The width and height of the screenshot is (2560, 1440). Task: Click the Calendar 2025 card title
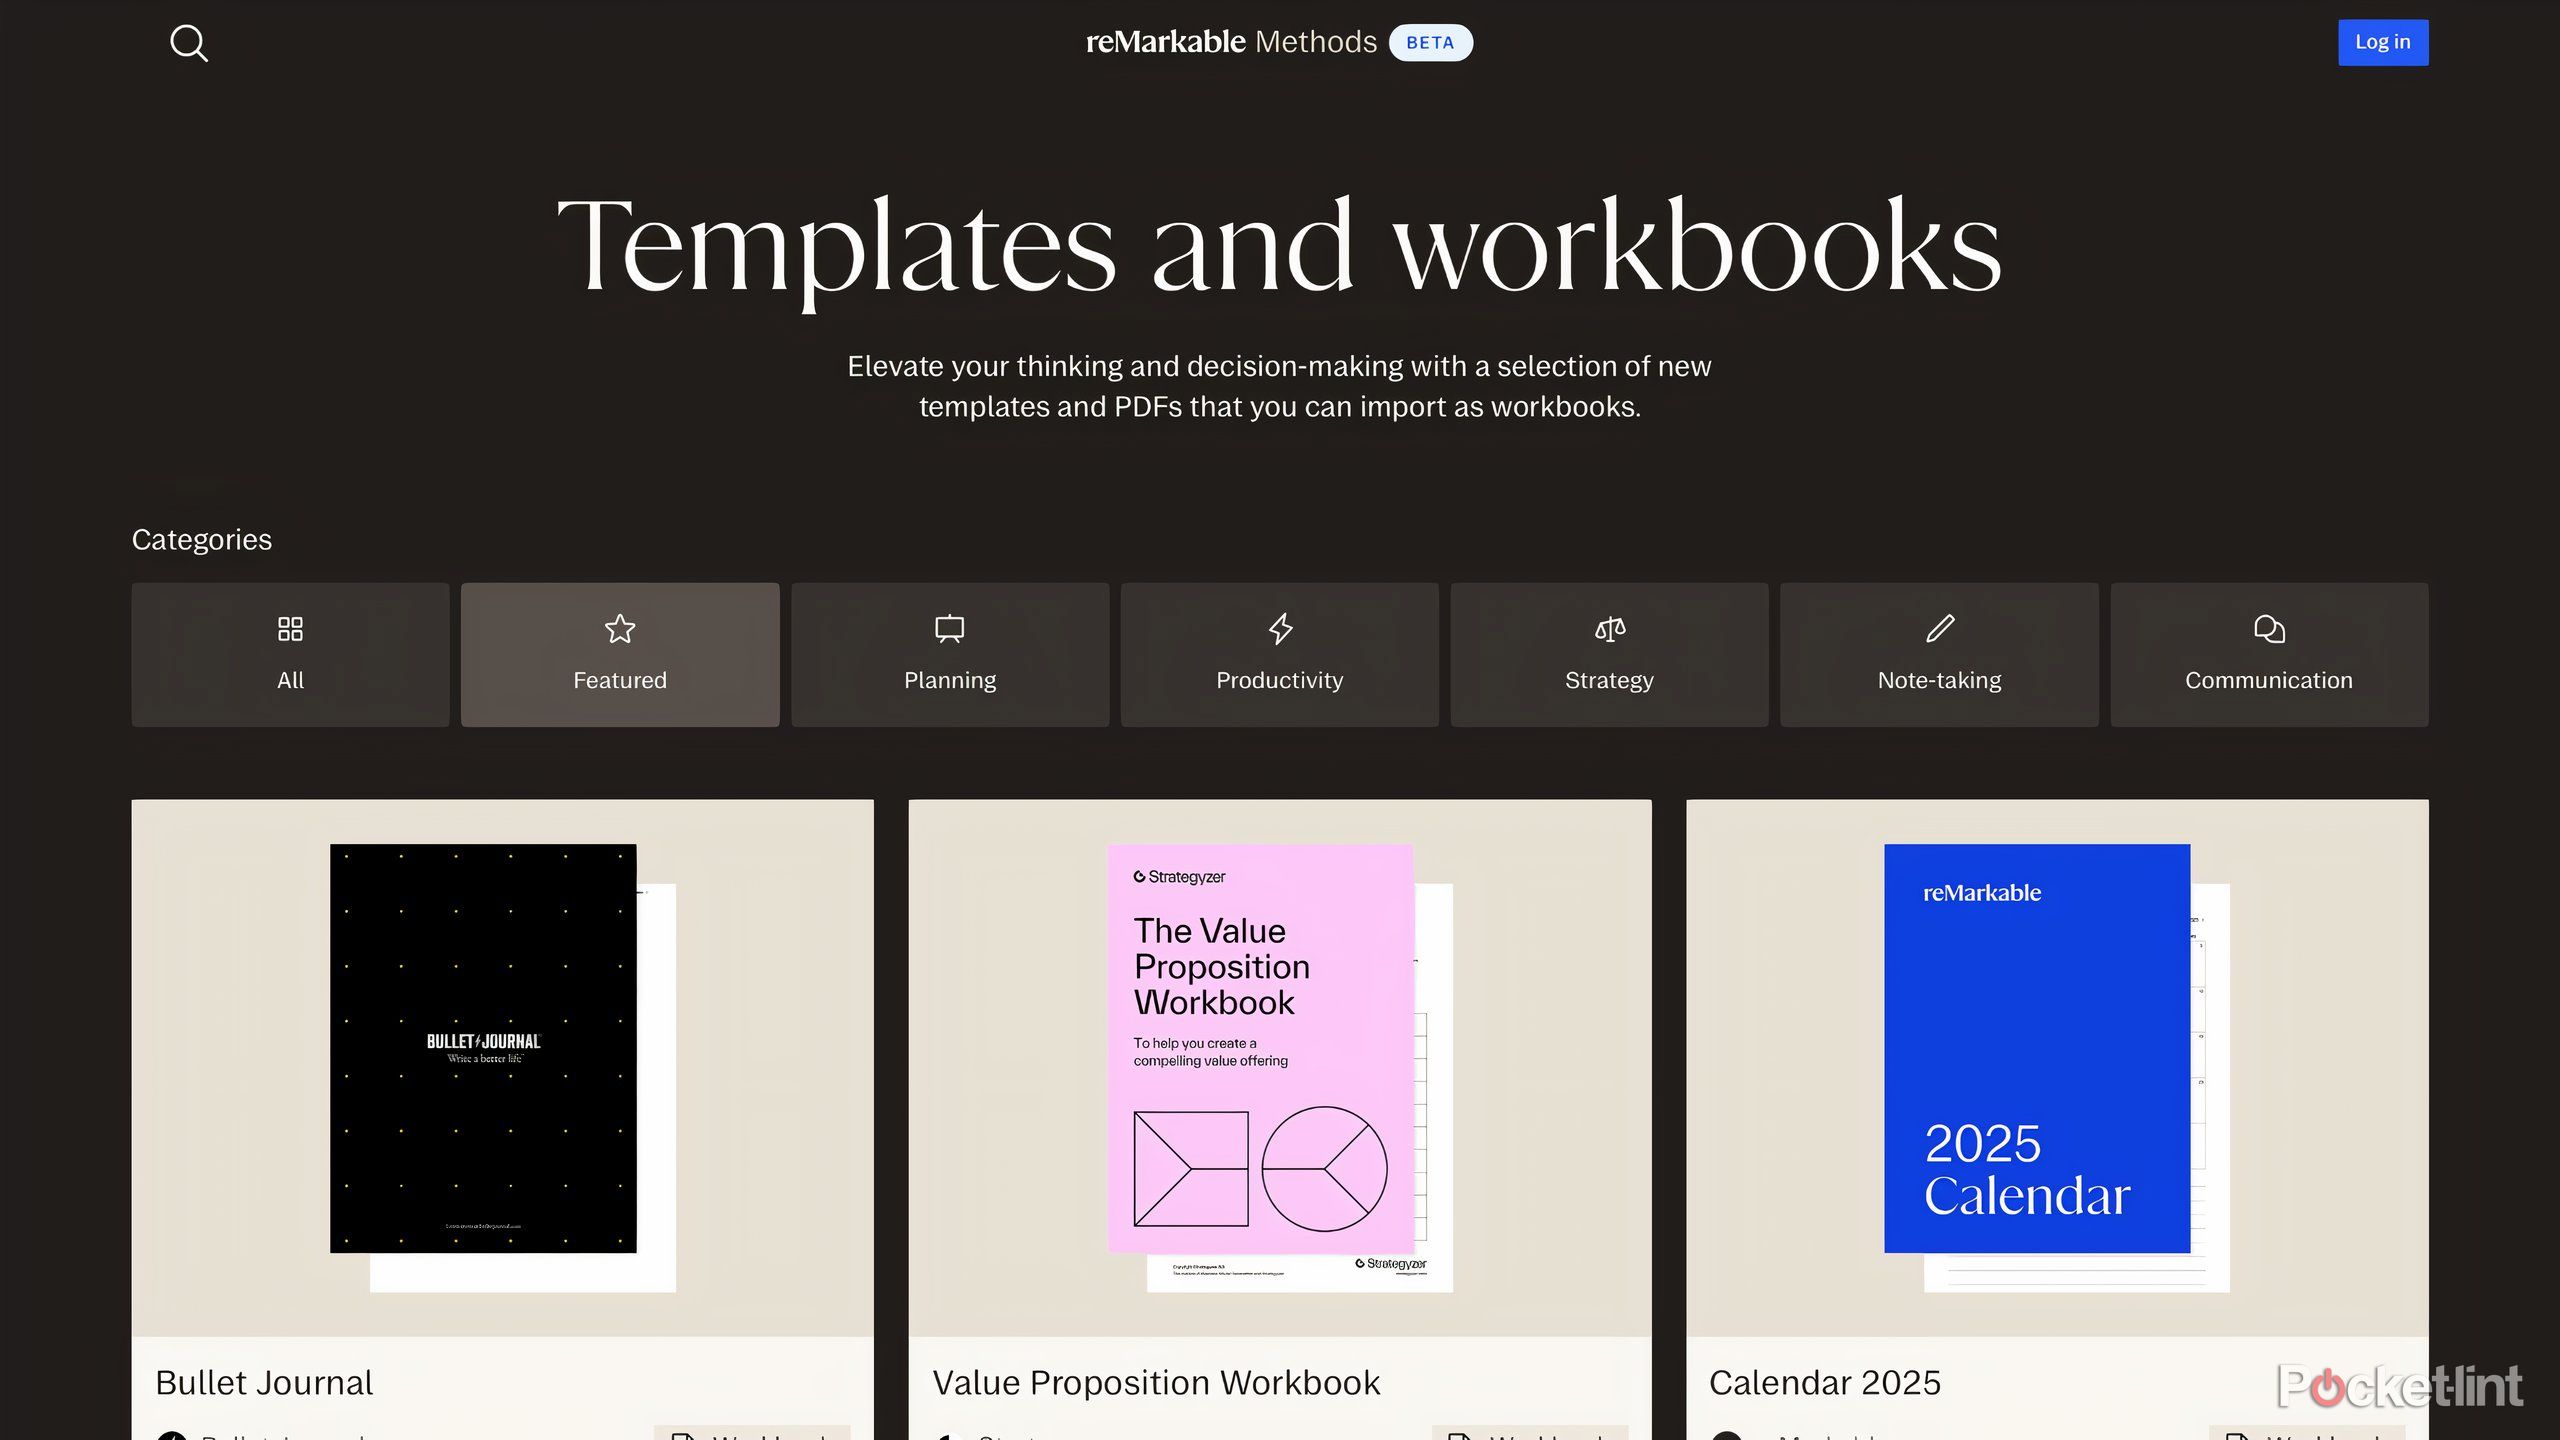click(x=1825, y=1383)
